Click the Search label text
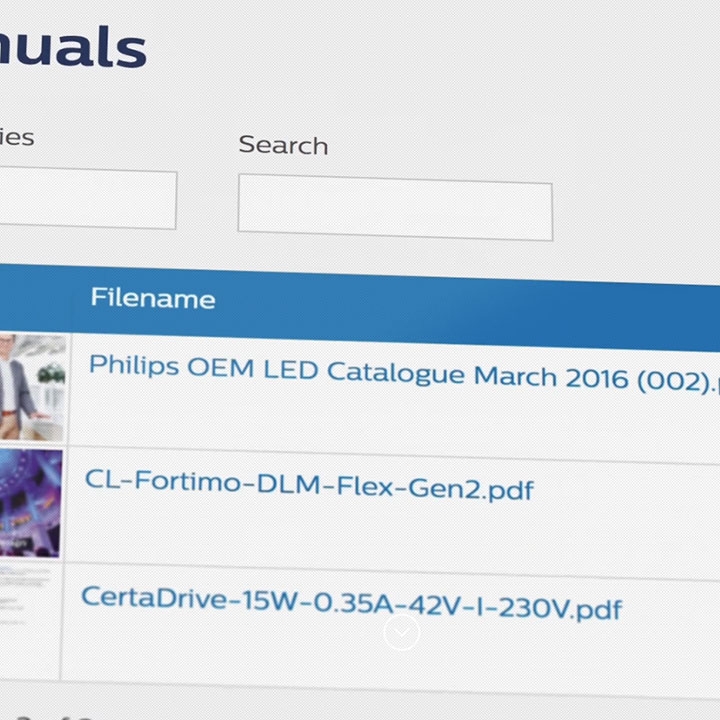This screenshot has width=720, height=720. click(x=283, y=145)
